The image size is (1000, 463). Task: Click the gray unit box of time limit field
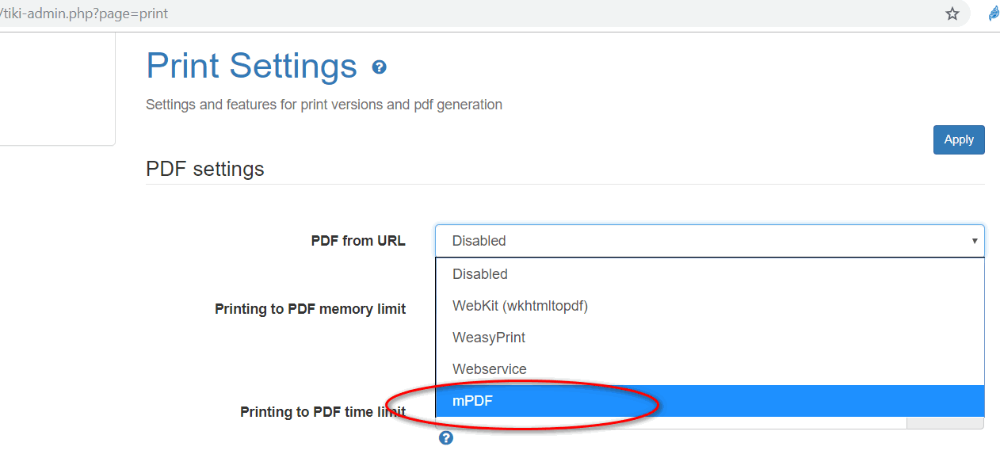pos(945,423)
